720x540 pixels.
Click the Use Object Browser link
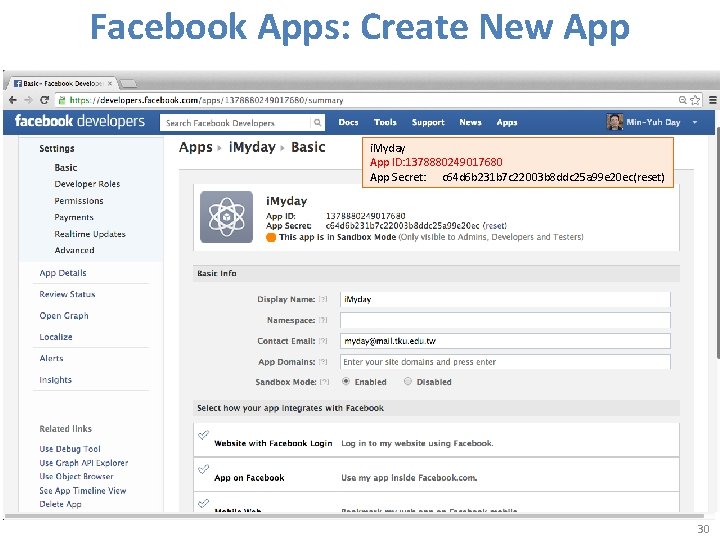pos(76,477)
